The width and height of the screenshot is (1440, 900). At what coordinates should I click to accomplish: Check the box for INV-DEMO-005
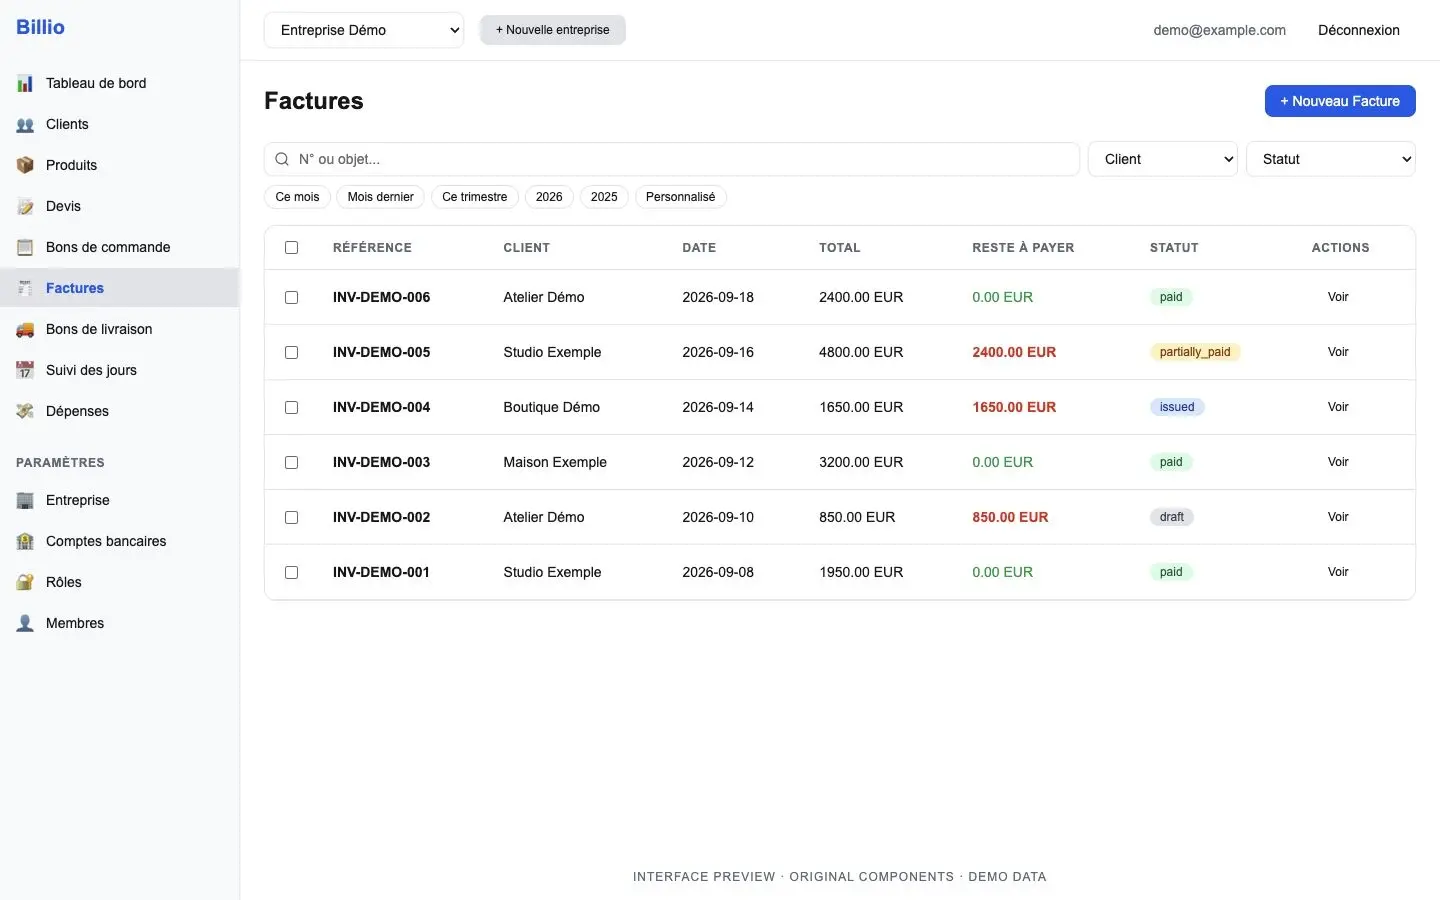pyautogui.click(x=292, y=352)
